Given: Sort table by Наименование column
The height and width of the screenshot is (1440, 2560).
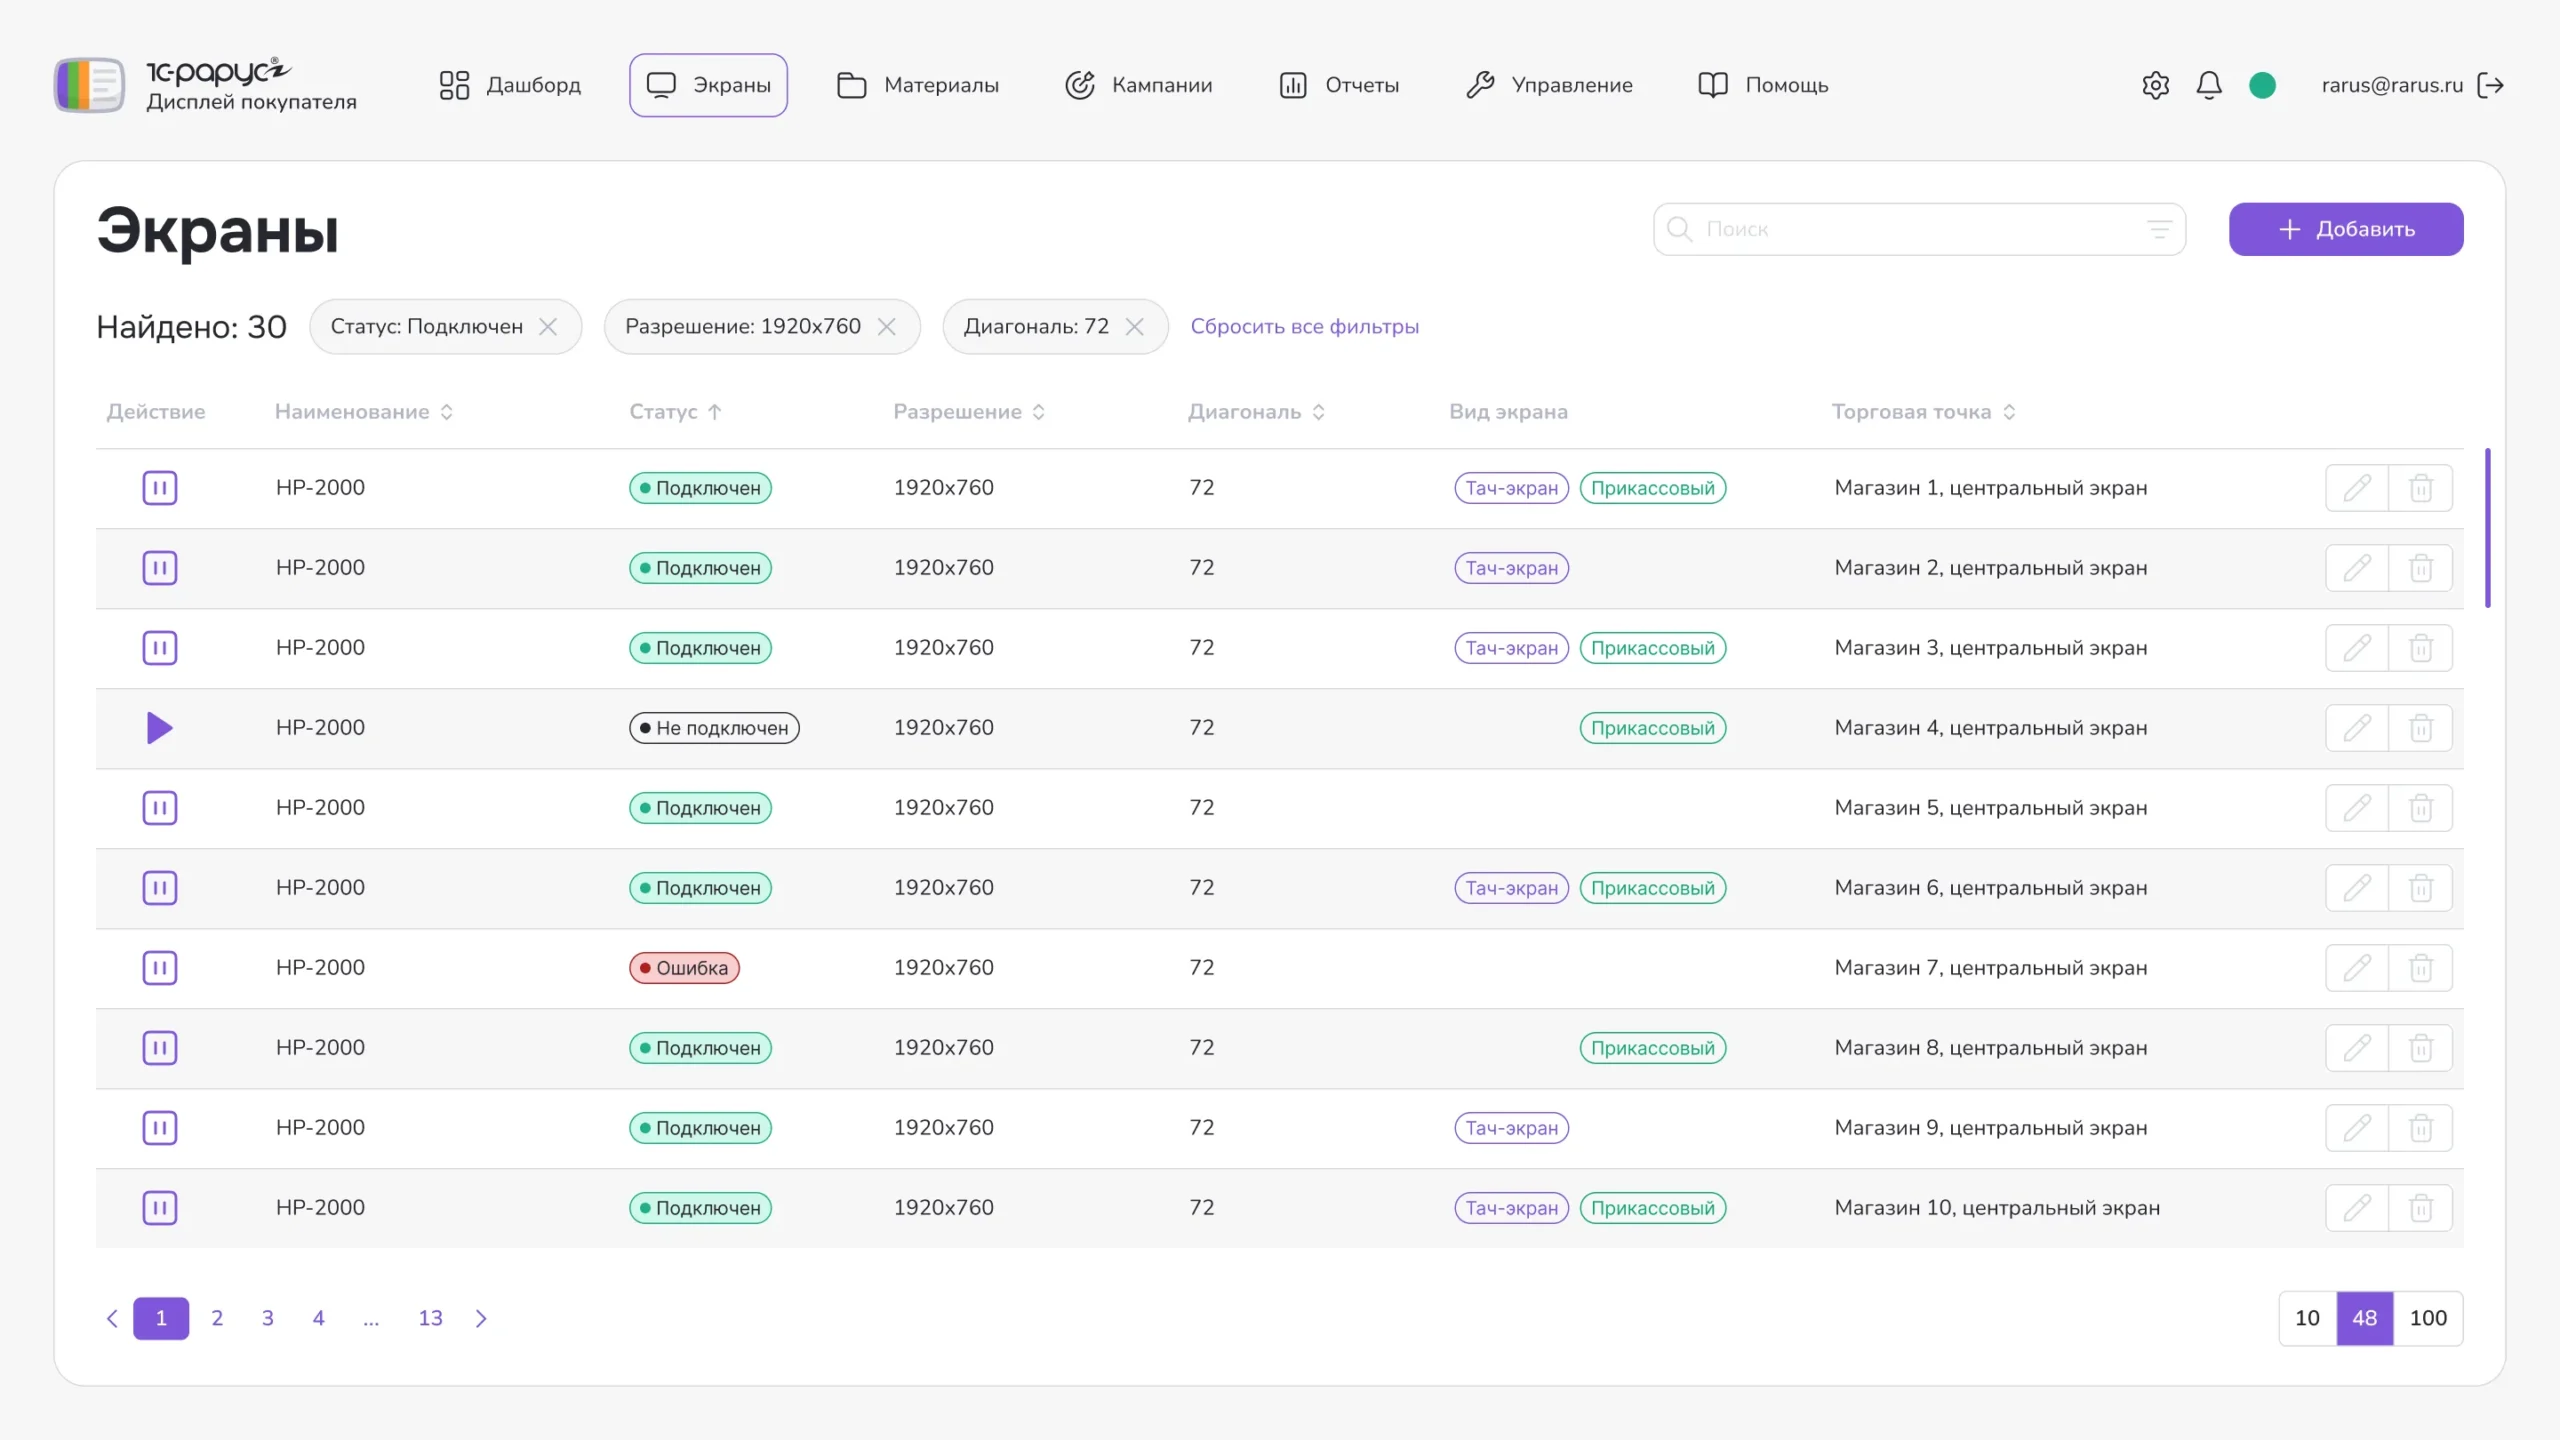Looking at the screenshot, I should (x=447, y=412).
